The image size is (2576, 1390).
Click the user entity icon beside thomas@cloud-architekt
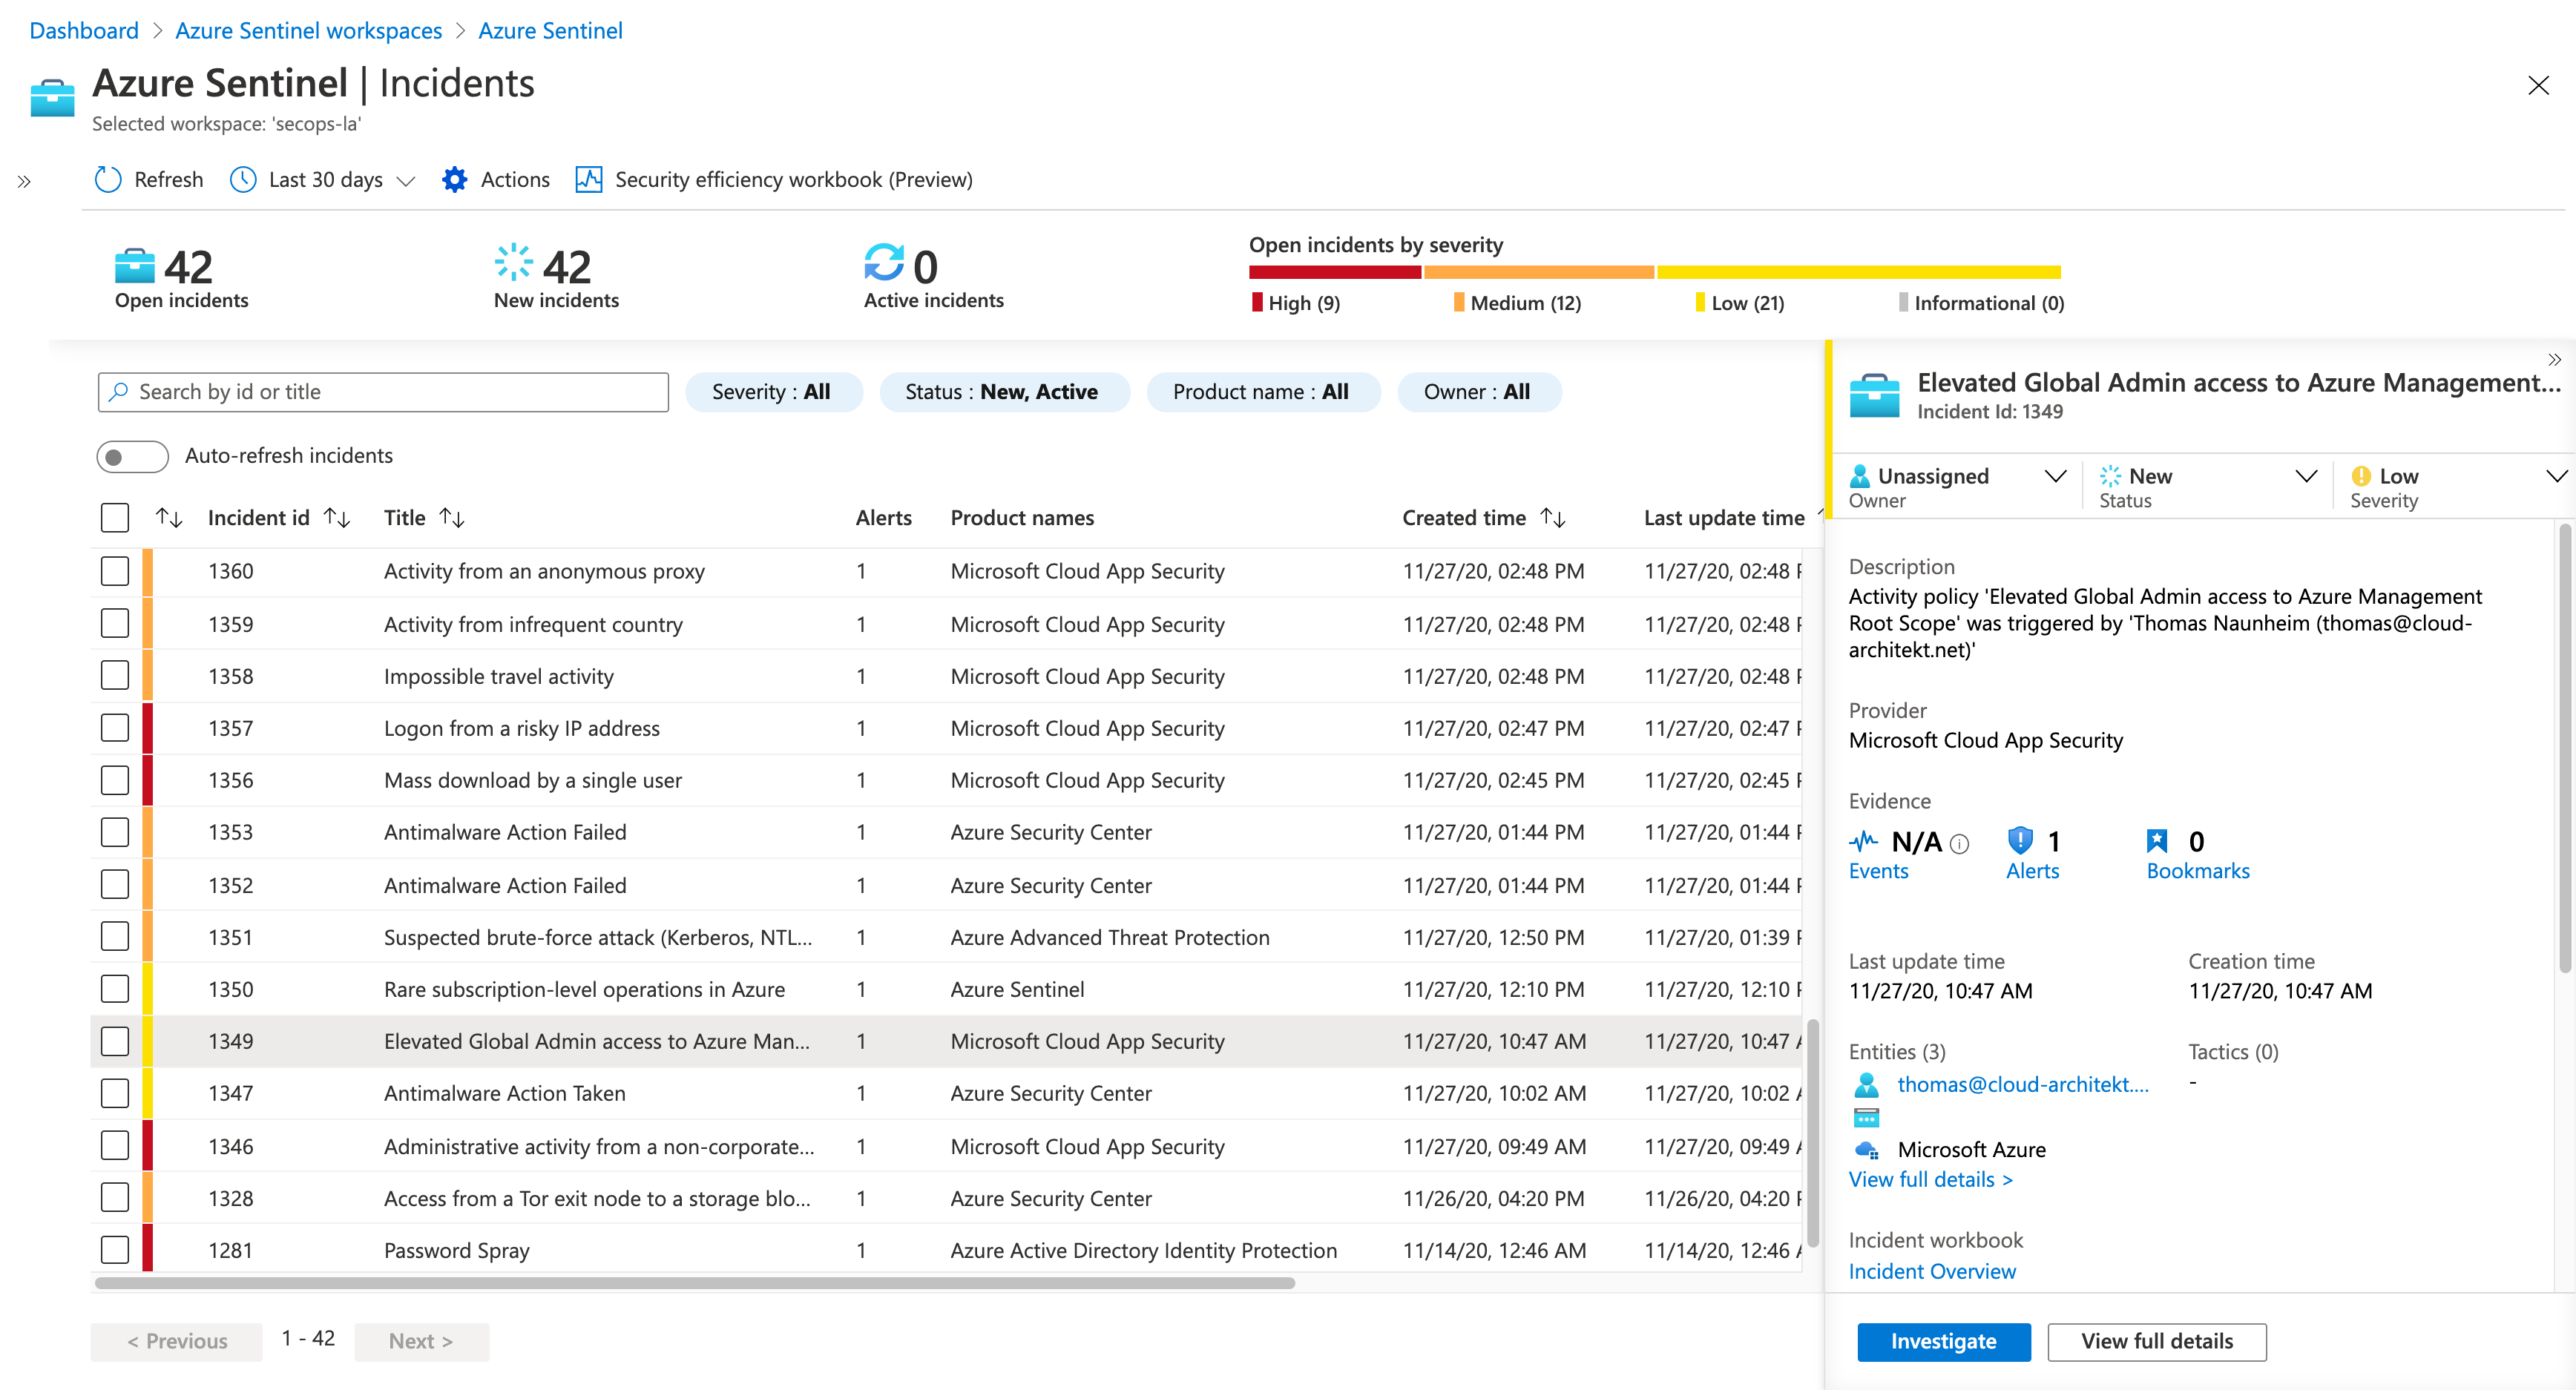click(x=1866, y=1085)
